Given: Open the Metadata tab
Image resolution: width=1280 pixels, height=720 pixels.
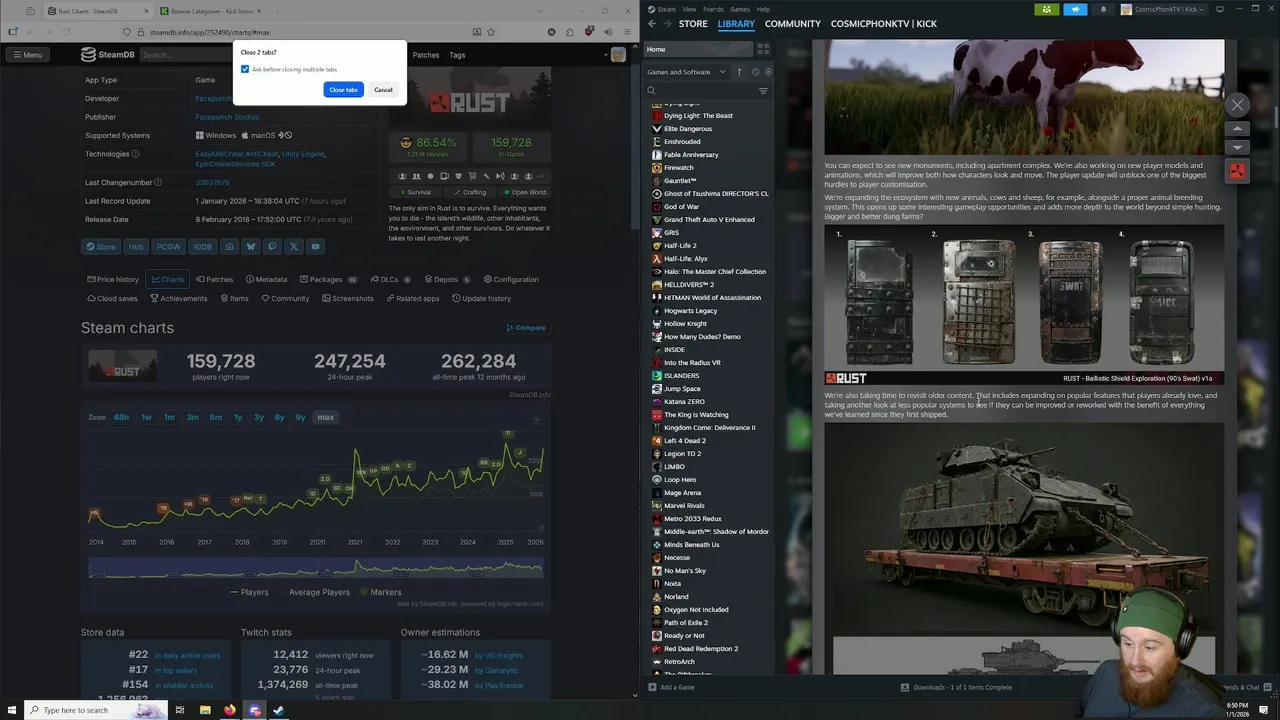Looking at the screenshot, I should (x=265, y=279).
